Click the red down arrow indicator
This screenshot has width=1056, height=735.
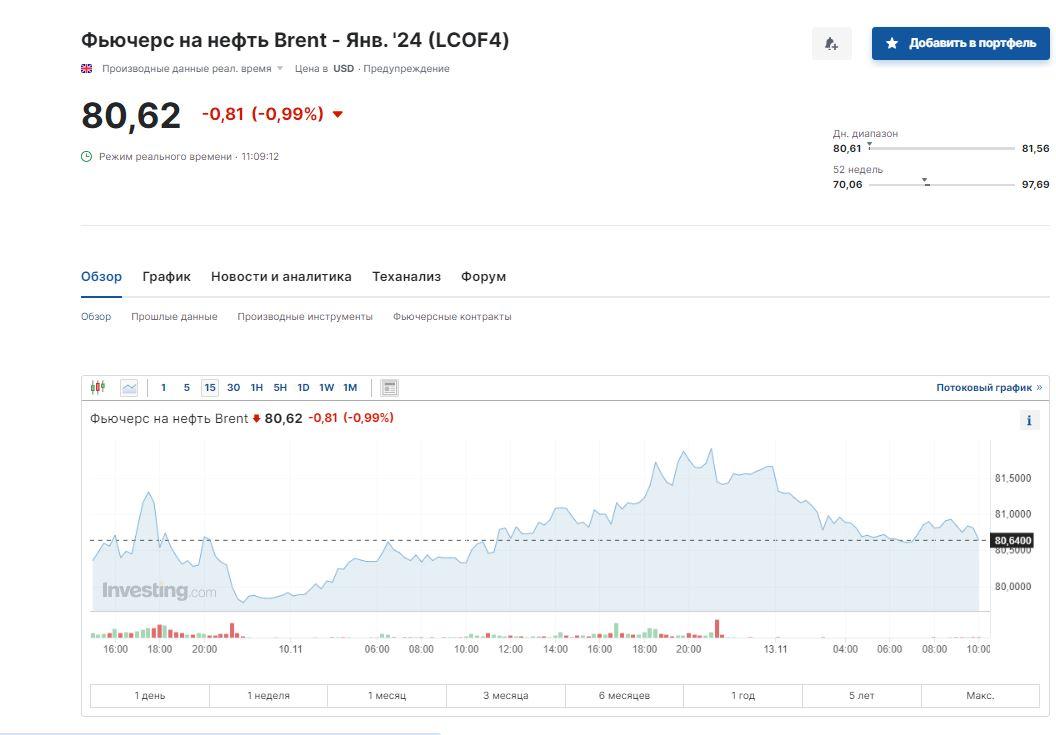click(x=337, y=115)
